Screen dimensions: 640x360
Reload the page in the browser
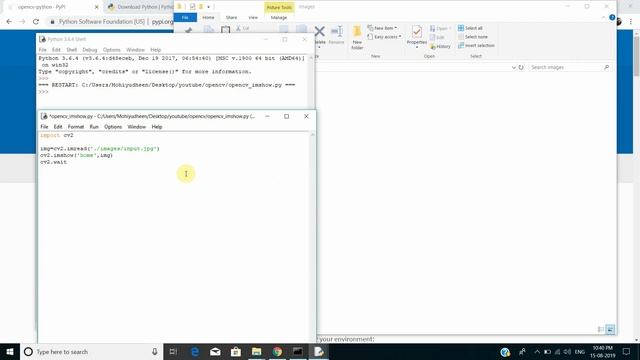click(x=36, y=22)
